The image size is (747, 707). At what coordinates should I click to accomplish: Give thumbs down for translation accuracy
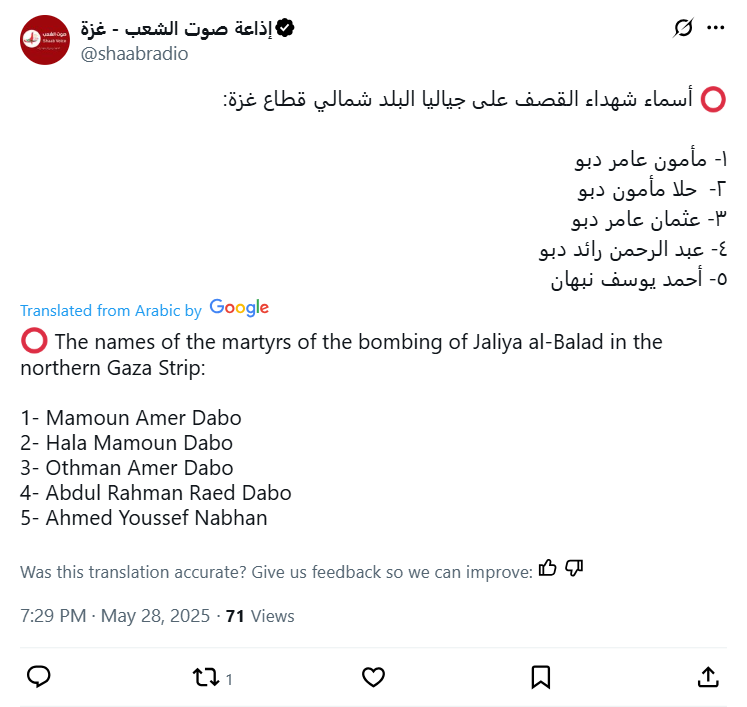point(573,569)
